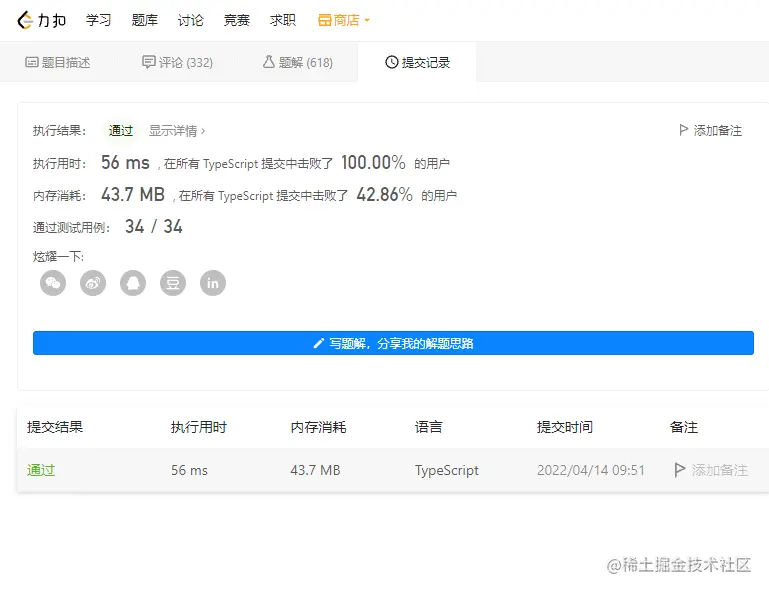This screenshot has height=592, width=769.
Task: Go to the 讨论 section
Action: coord(190,20)
